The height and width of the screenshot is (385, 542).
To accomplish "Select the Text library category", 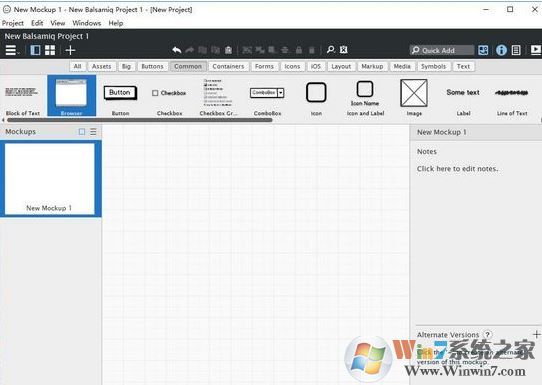I will coord(464,66).
